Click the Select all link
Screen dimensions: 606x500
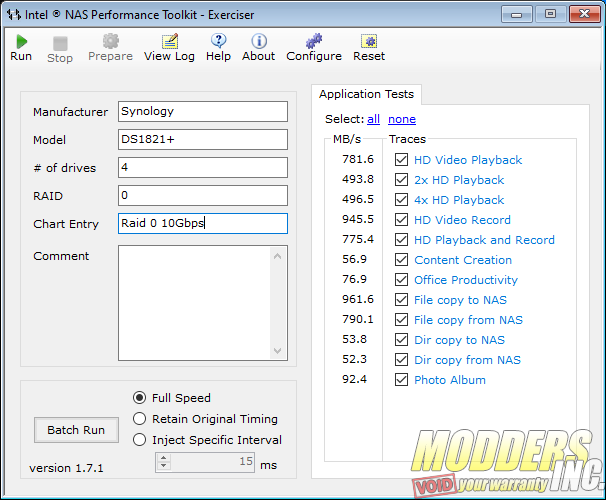[373, 119]
